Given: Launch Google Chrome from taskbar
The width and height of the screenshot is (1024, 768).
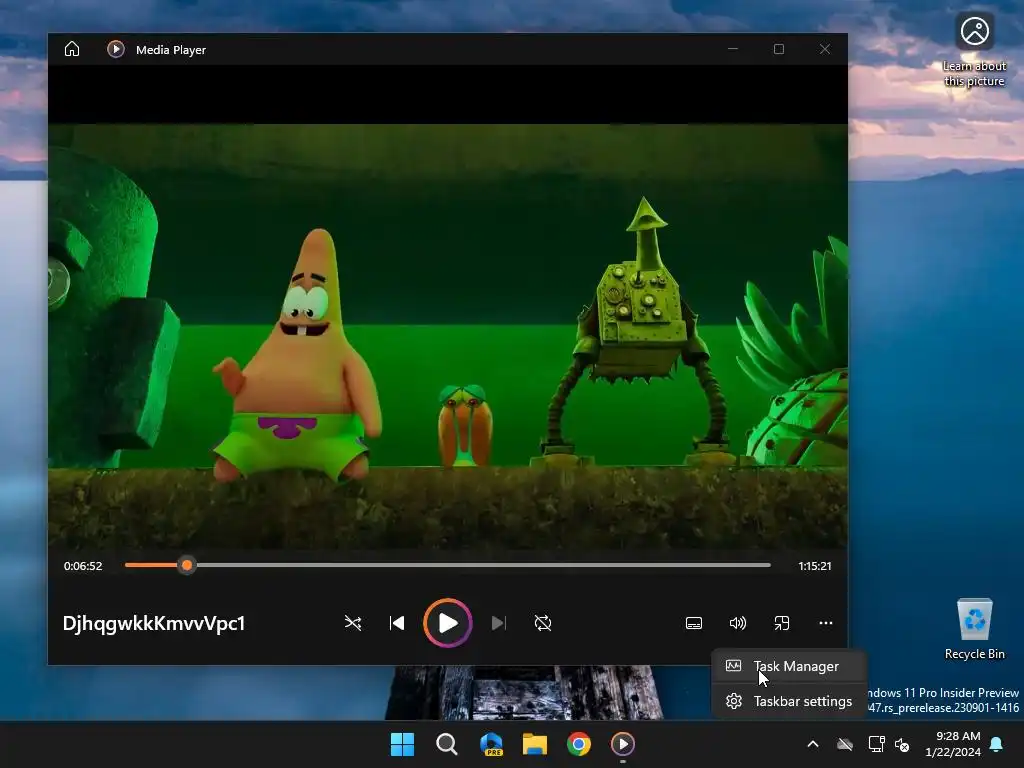Looking at the screenshot, I should pyautogui.click(x=579, y=744).
